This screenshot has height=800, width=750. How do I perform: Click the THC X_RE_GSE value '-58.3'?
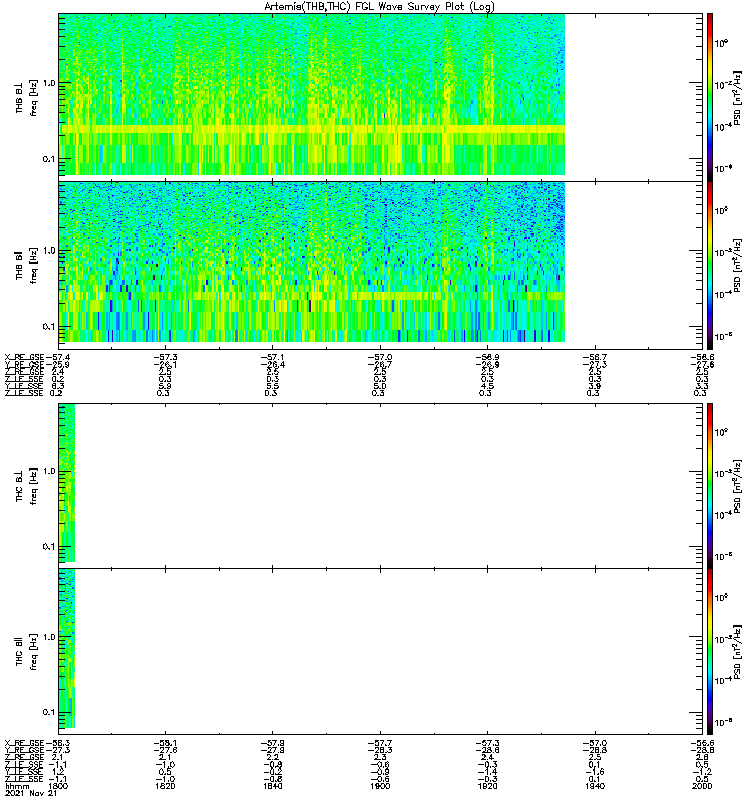pos(58,743)
